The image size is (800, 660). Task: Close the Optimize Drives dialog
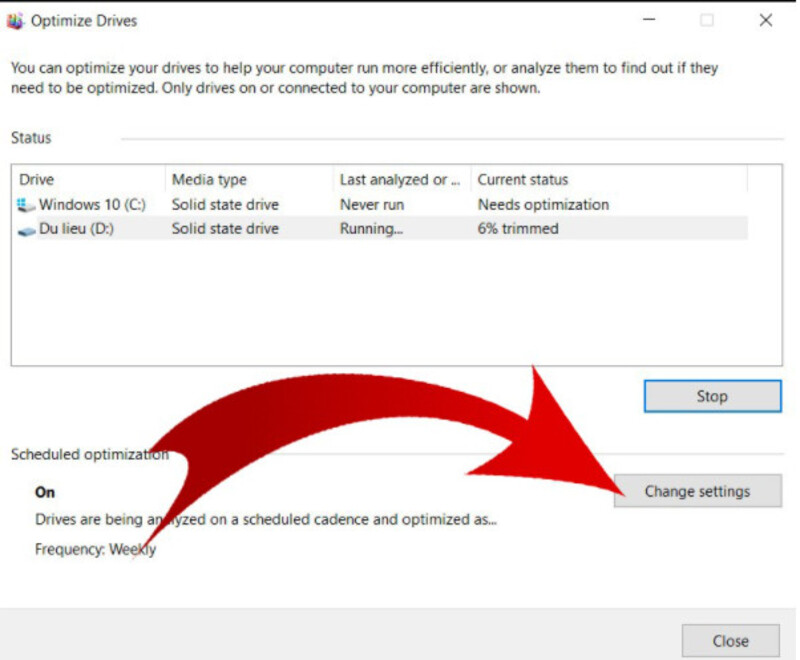pyautogui.click(x=731, y=640)
